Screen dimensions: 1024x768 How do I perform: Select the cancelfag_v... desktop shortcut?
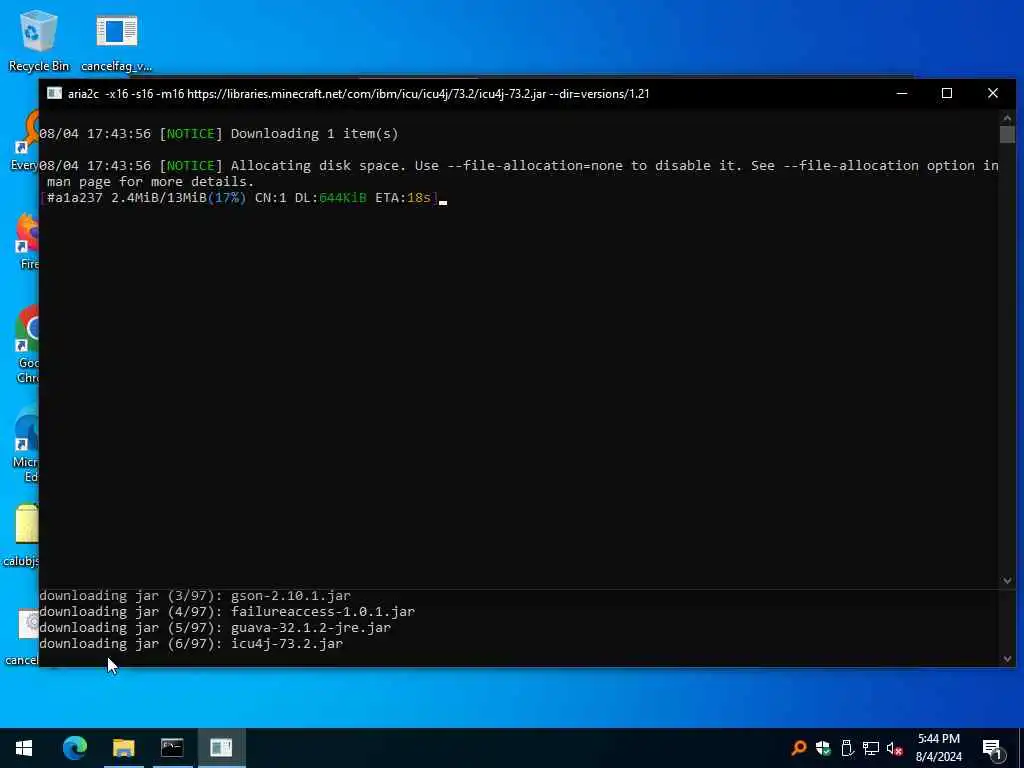pos(116,40)
